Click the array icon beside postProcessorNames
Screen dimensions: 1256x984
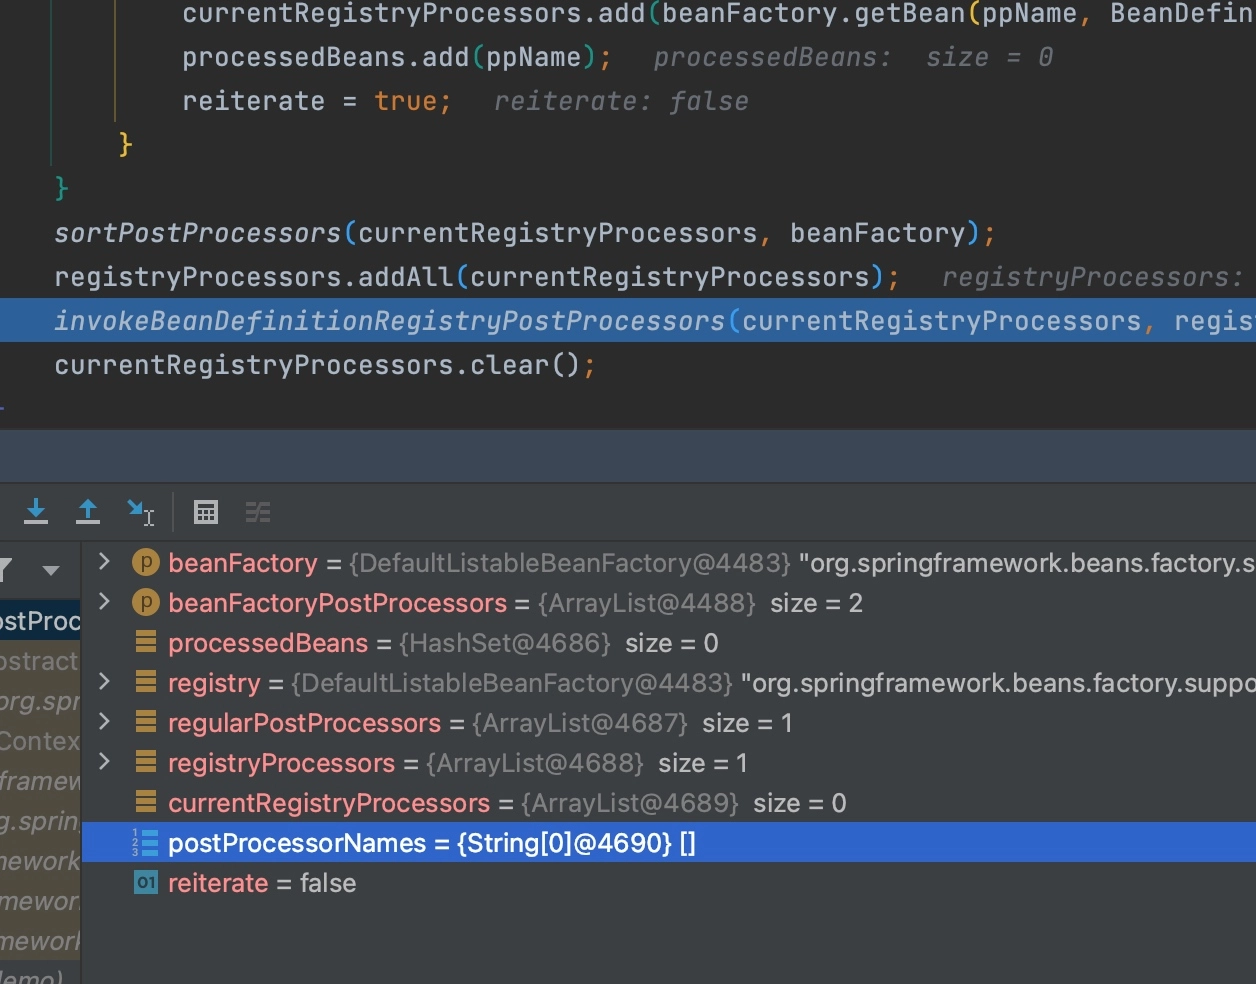[x=145, y=843]
